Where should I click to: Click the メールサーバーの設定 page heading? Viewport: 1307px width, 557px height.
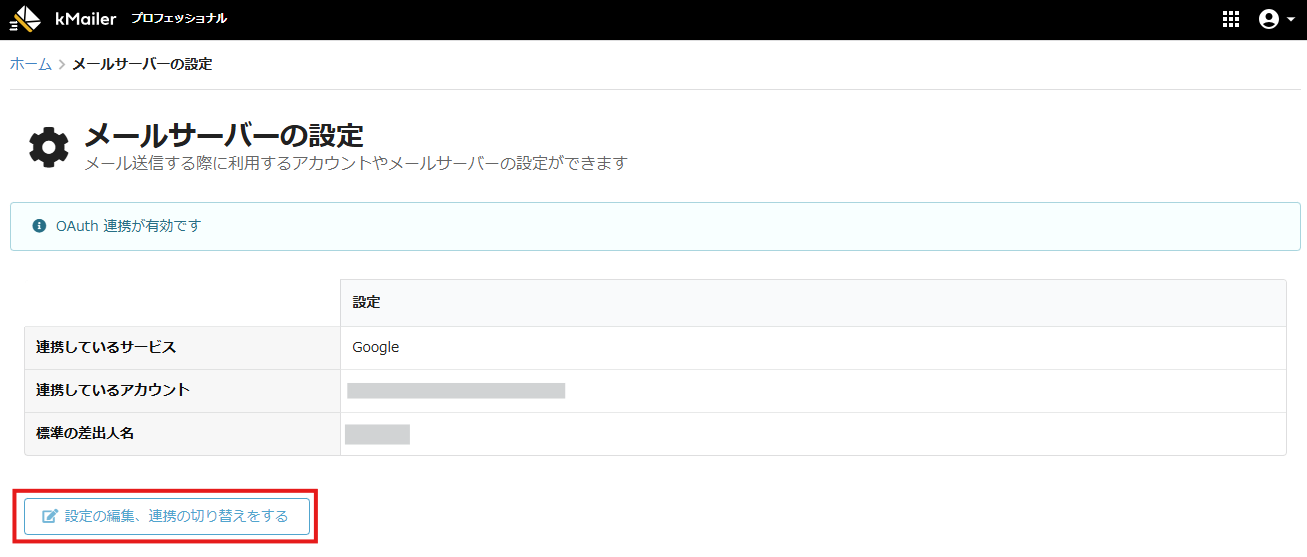point(223,136)
